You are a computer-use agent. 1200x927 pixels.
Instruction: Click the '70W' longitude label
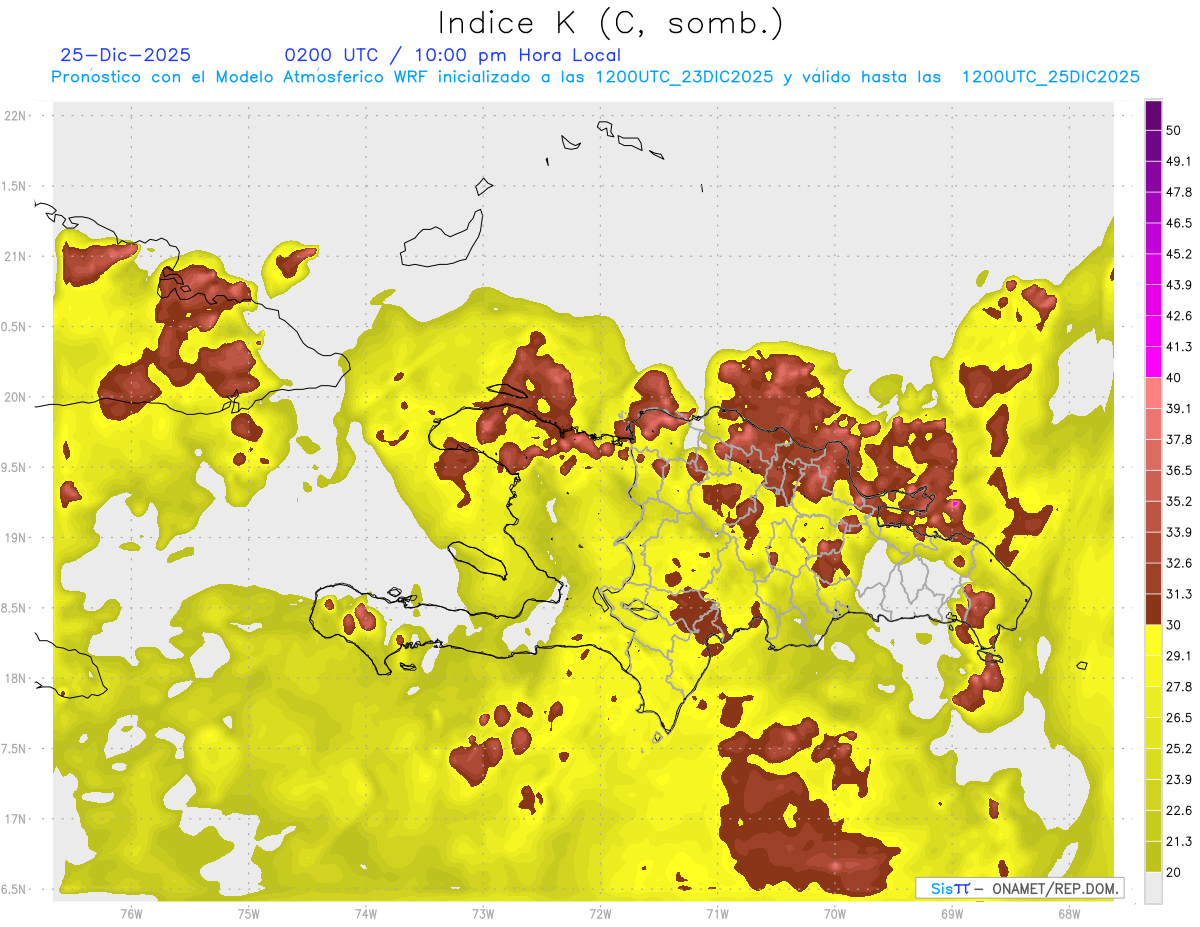coord(835,913)
